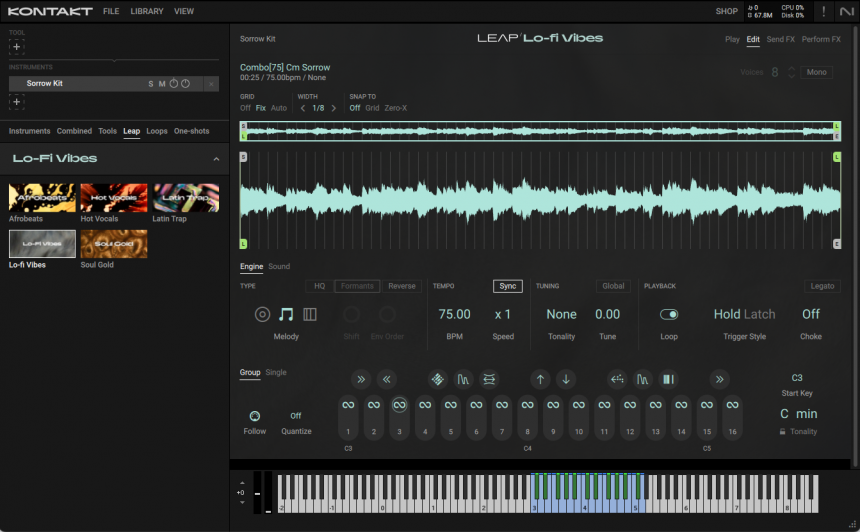This screenshot has width=860, height=532.
Task: Set Grid mode to Off
Action: pos(245,108)
